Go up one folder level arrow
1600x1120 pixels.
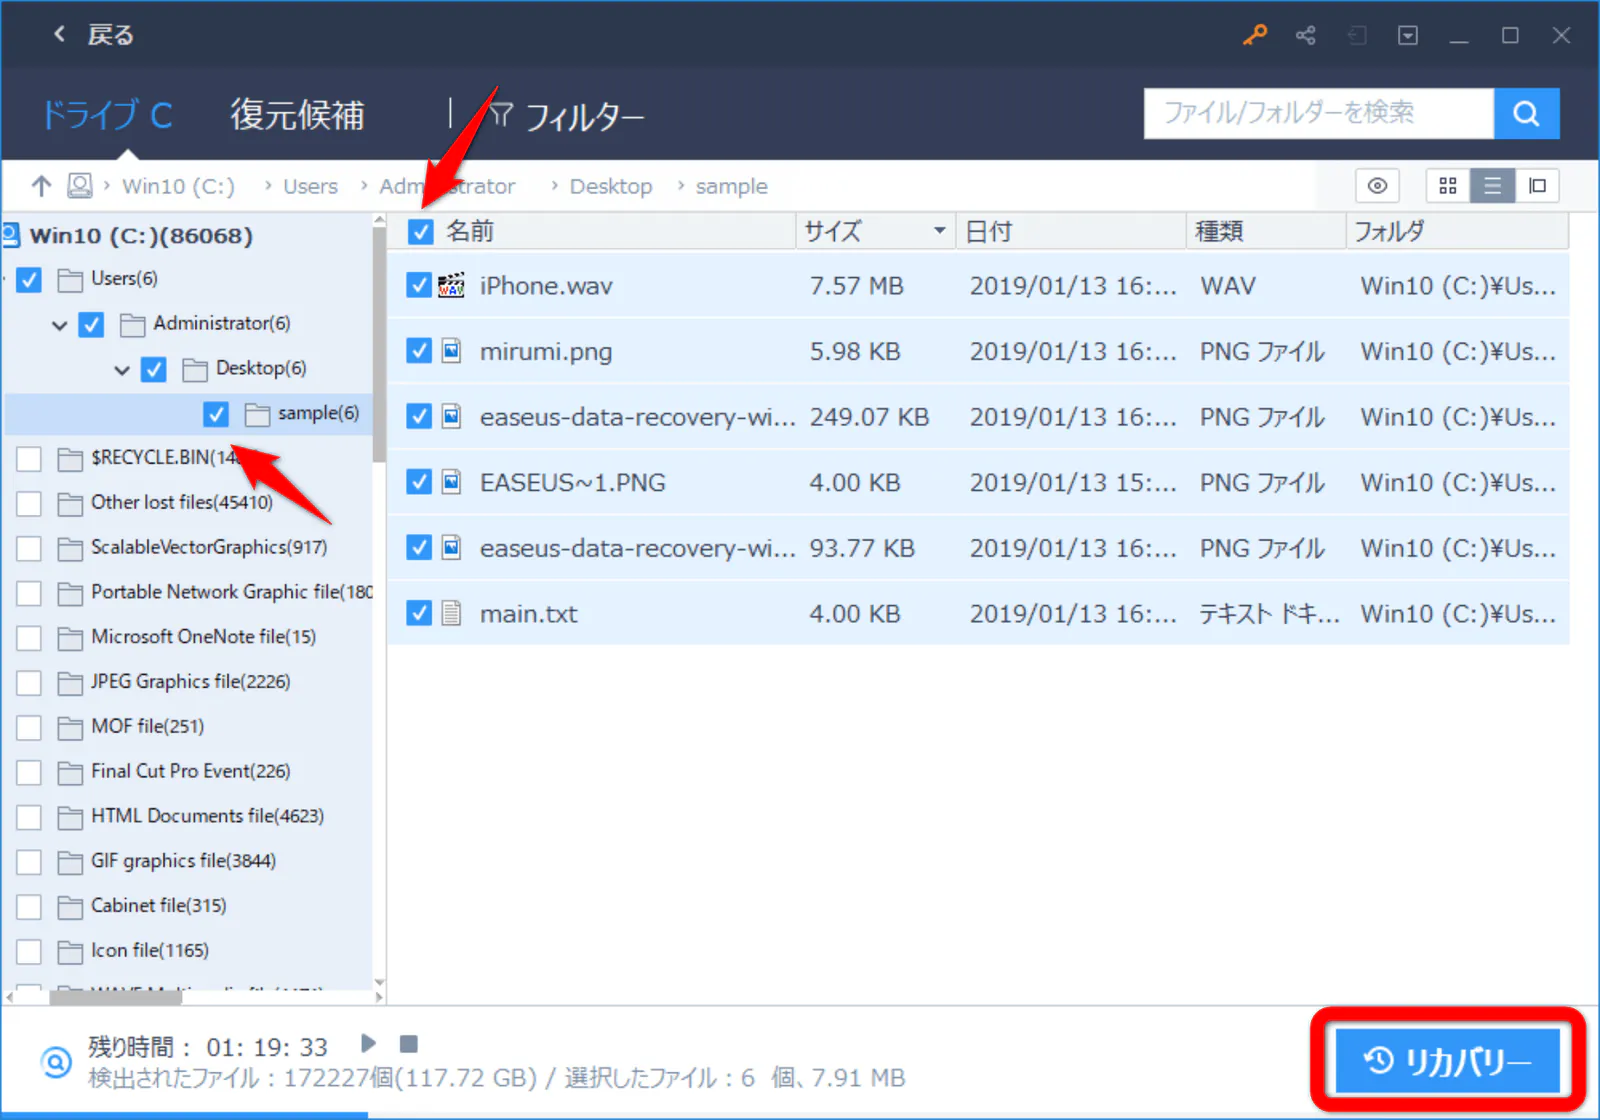[41, 186]
